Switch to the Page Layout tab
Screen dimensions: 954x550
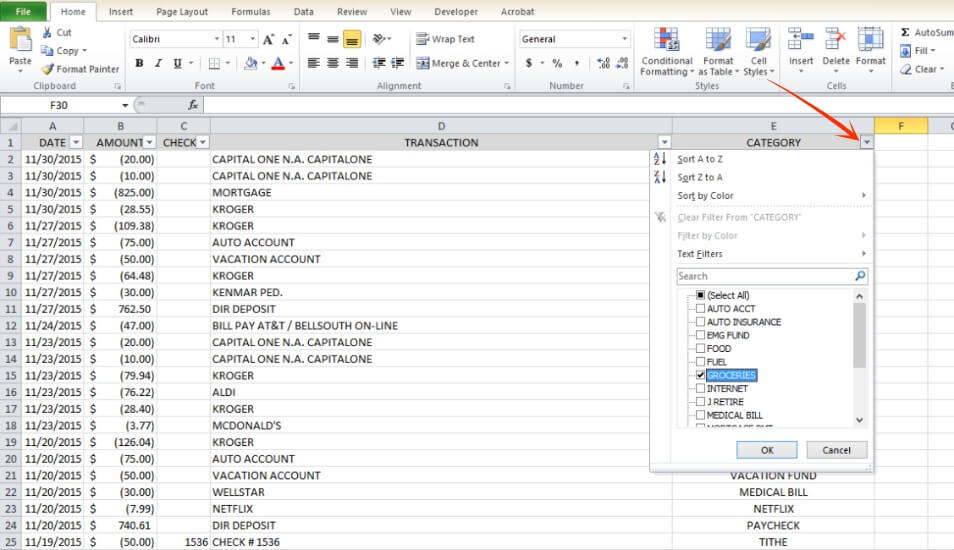pos(182,12)
